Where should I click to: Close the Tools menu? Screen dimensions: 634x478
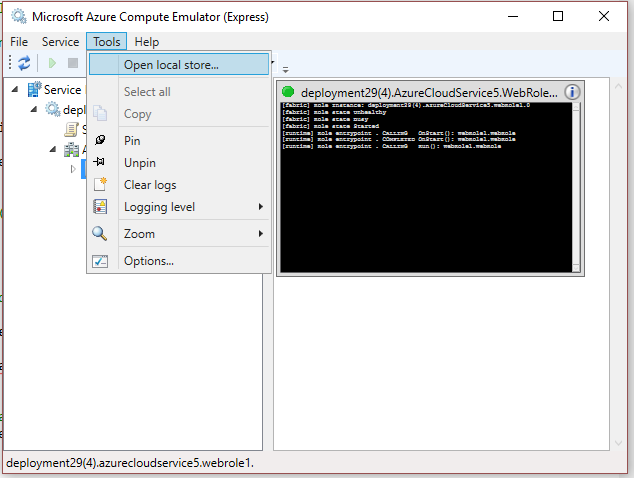click(x=107, y=42)
